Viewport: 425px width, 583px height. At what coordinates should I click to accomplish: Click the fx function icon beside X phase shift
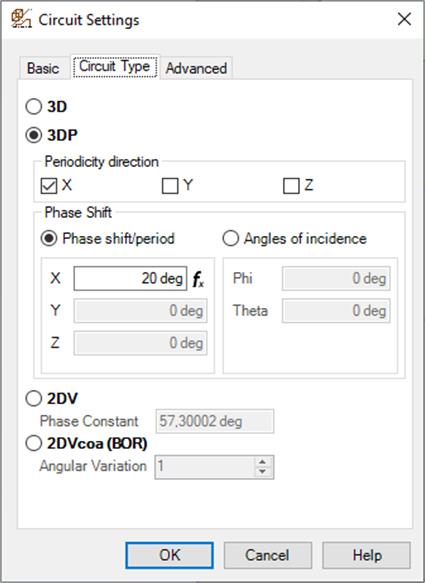pos(198,279)
